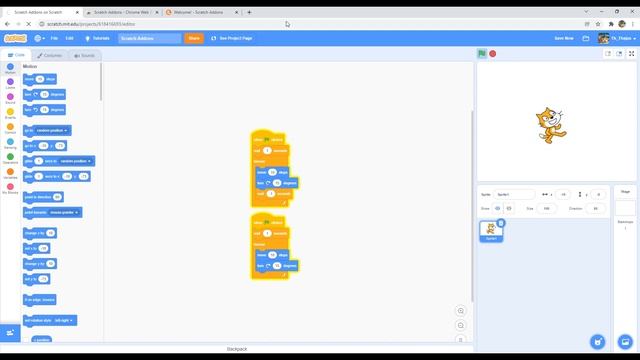Click the project title input field
This screenshot has width=640, height=360.
(x=149, y=38)
